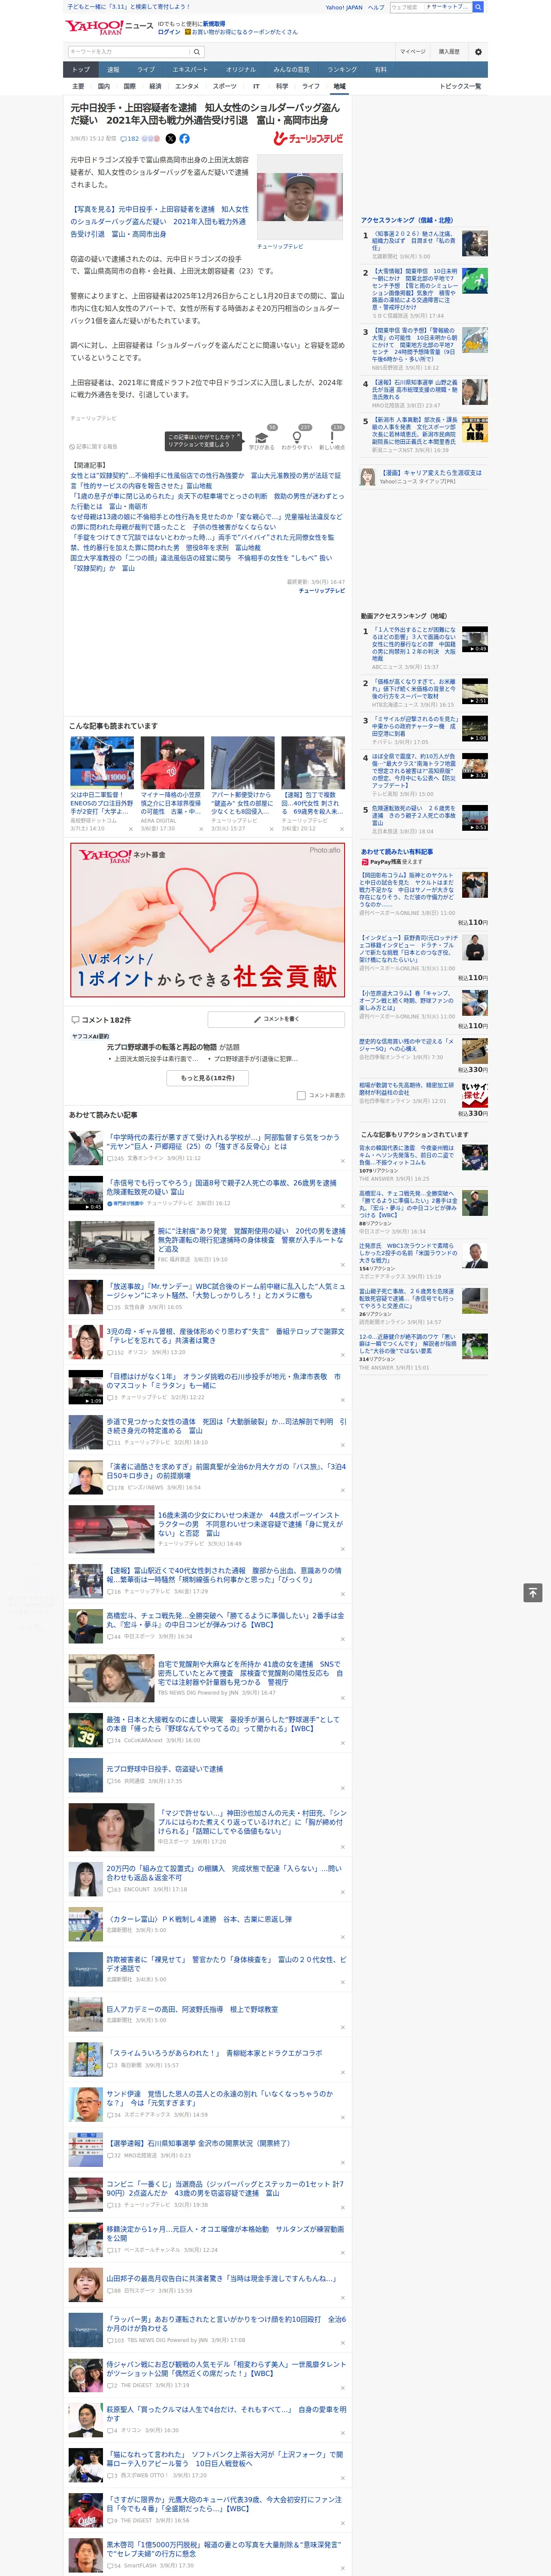Share article on X icon
551x2576 pixels.
point(170,139)
